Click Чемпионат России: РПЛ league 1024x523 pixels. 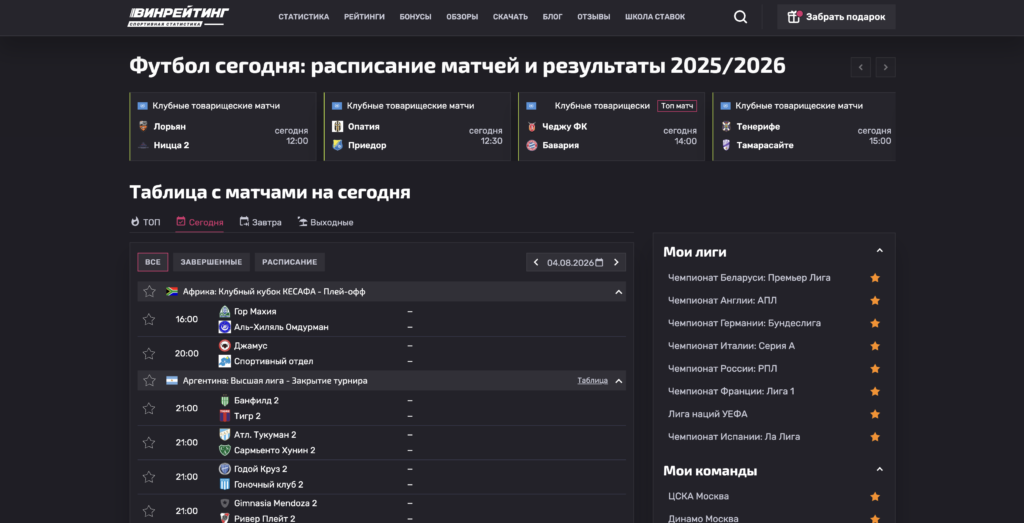(x=722, y=369)
